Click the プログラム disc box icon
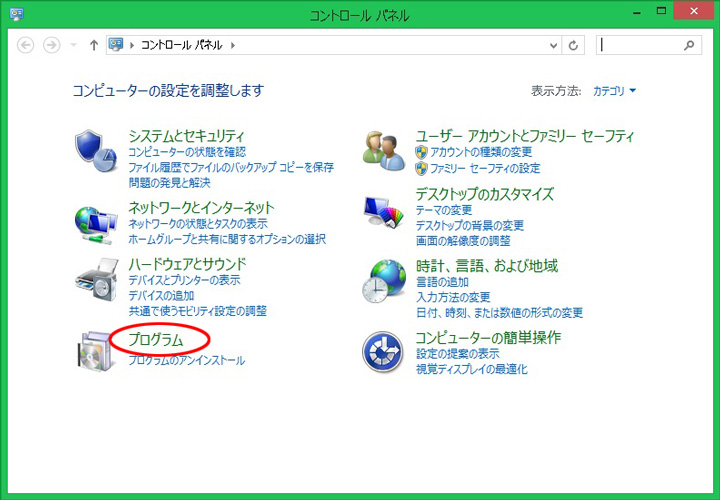This screenshot has width=720, height=500. [94, 351]
